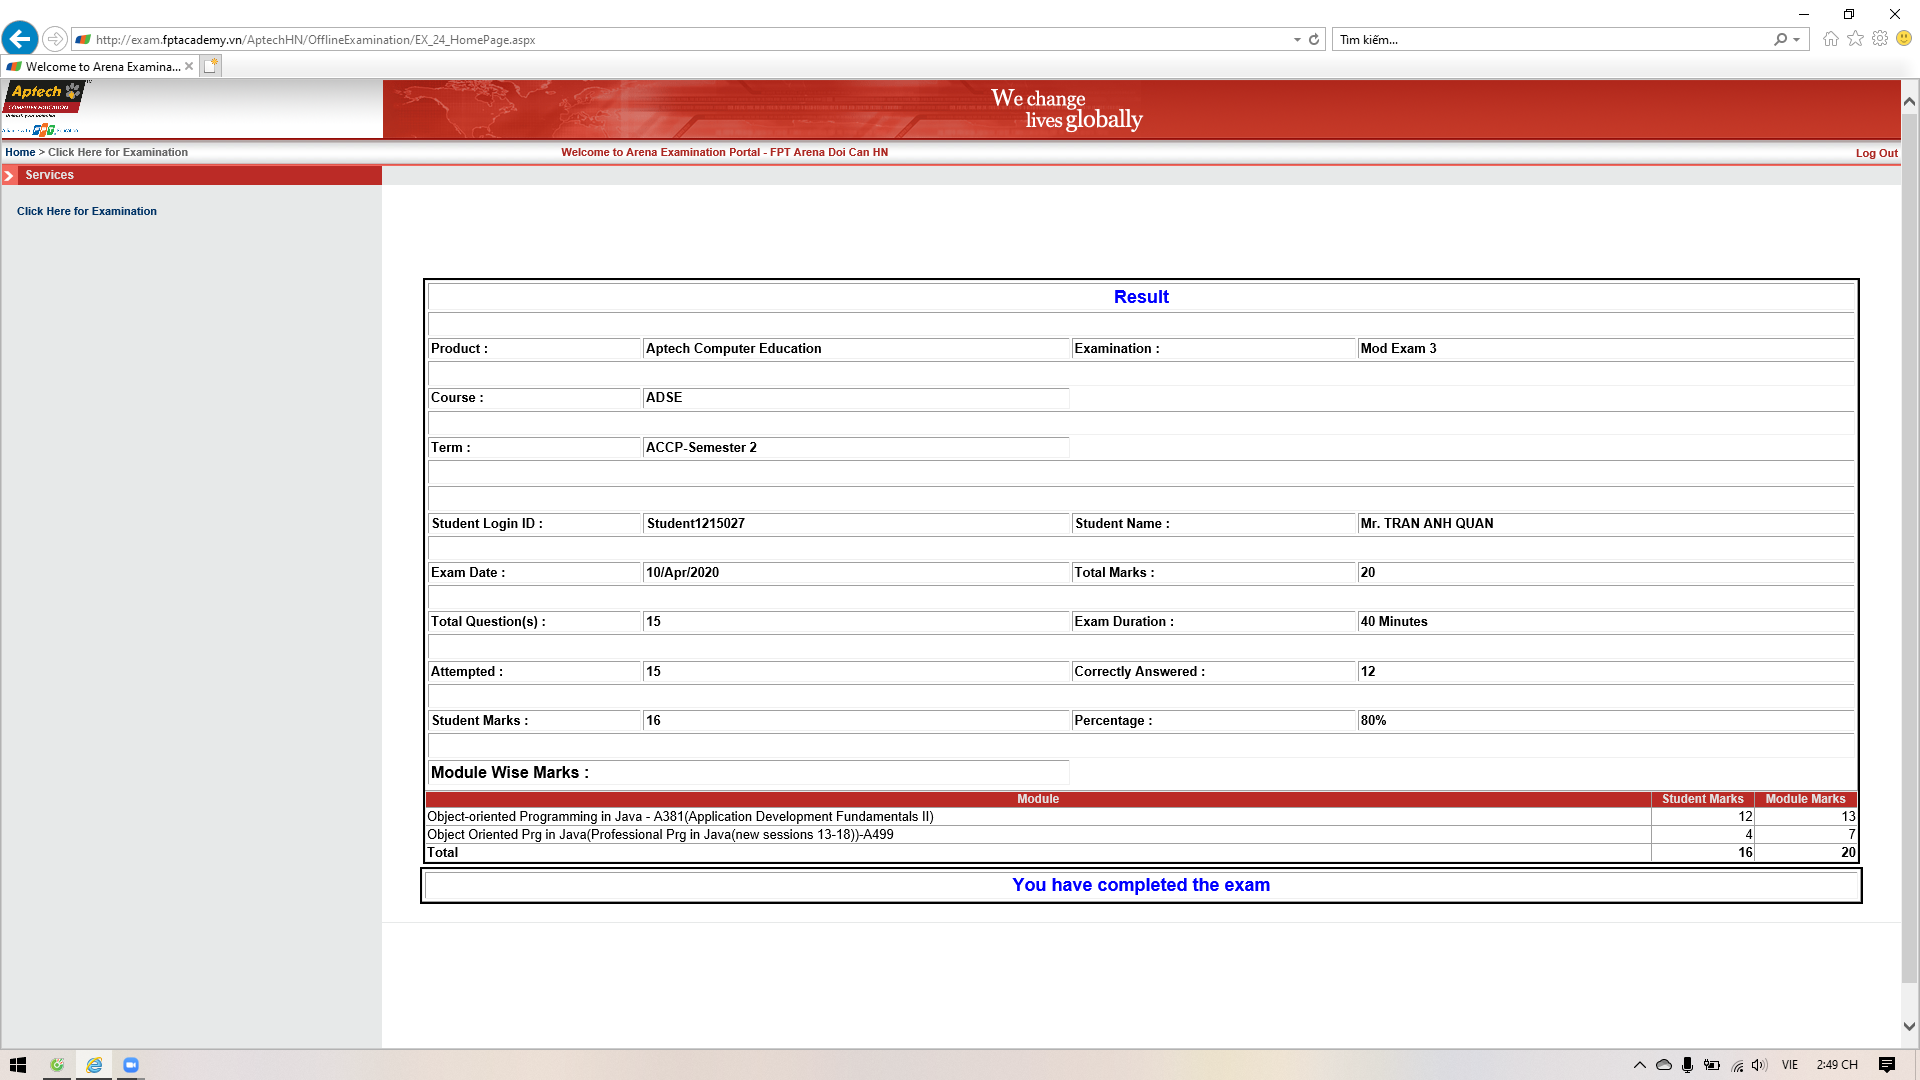This screenshot has width=1920, height=1080.
Task: Select the 40 Minutes duration value
Action: click(1393, 622)
